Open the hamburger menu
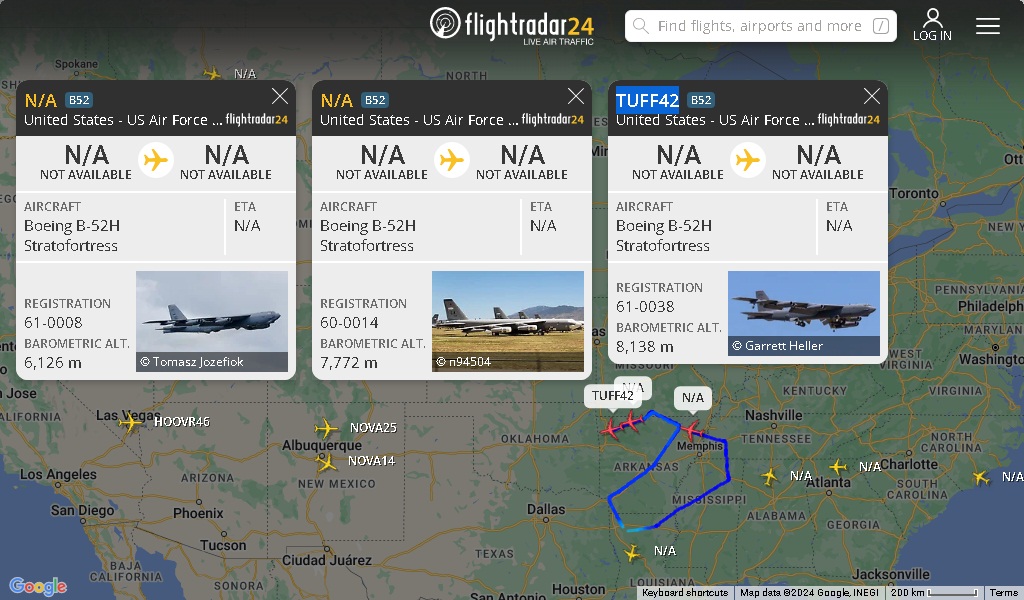The height and width of the screenshot is (600, 1024). 987,26
